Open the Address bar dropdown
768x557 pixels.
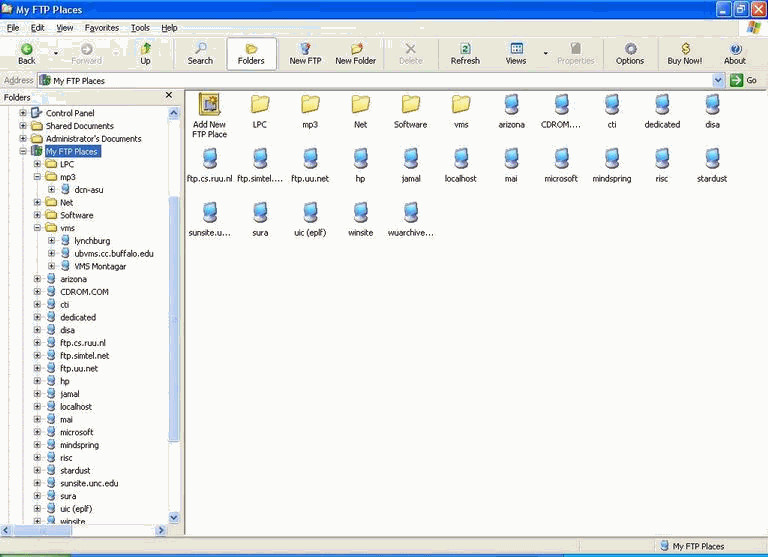(x=718, y=80)
